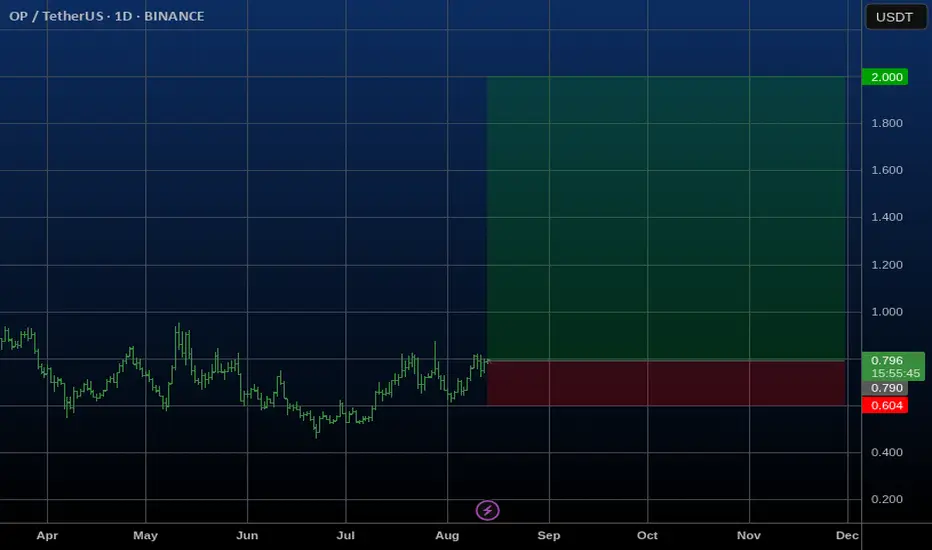Click the 15:55:45 countdown timer
Screen dimensions: 932x550
(895, 373)
